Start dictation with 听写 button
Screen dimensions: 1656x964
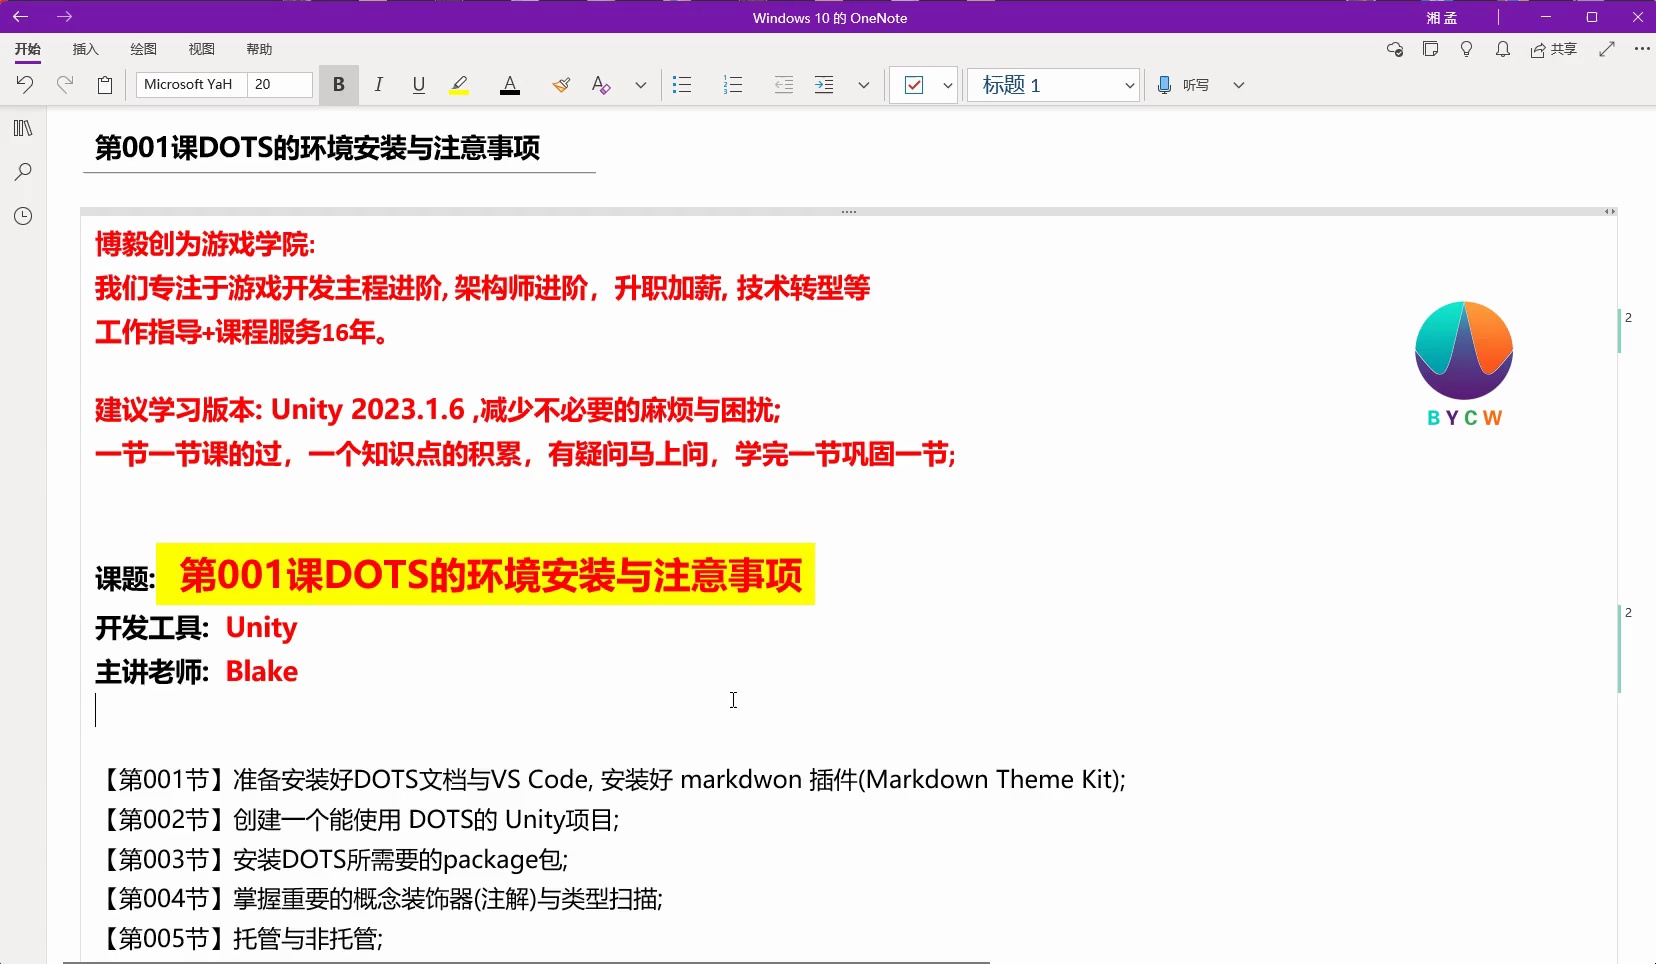pos(1183,85)
